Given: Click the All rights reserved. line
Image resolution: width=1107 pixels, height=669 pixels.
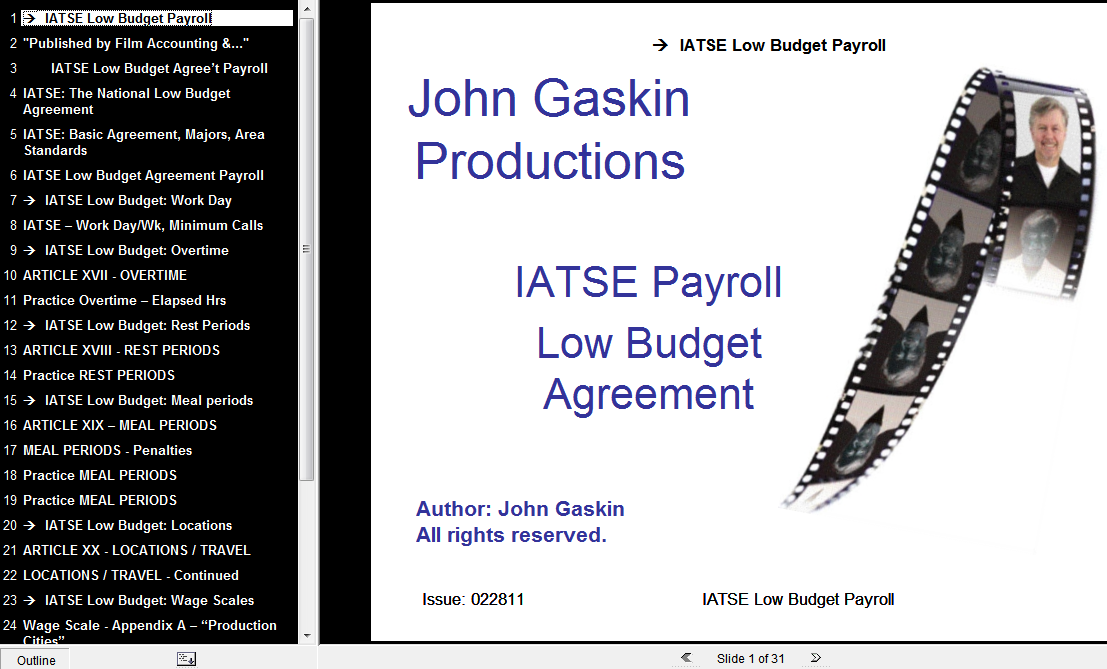Looking at the screenshot, I should (x=511, y=535).
